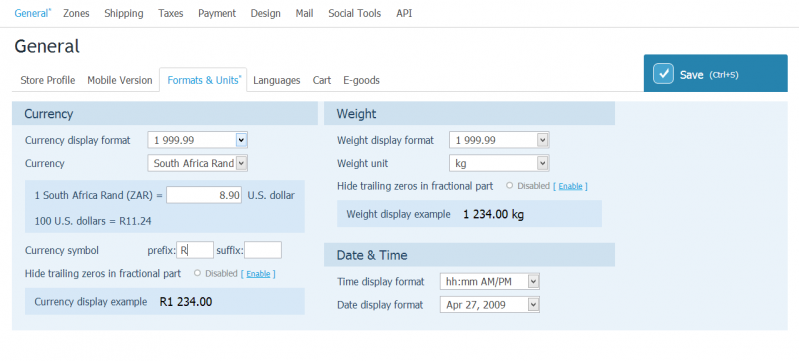Open the Cart tab
Screen dimensions: 799x361
322,80
